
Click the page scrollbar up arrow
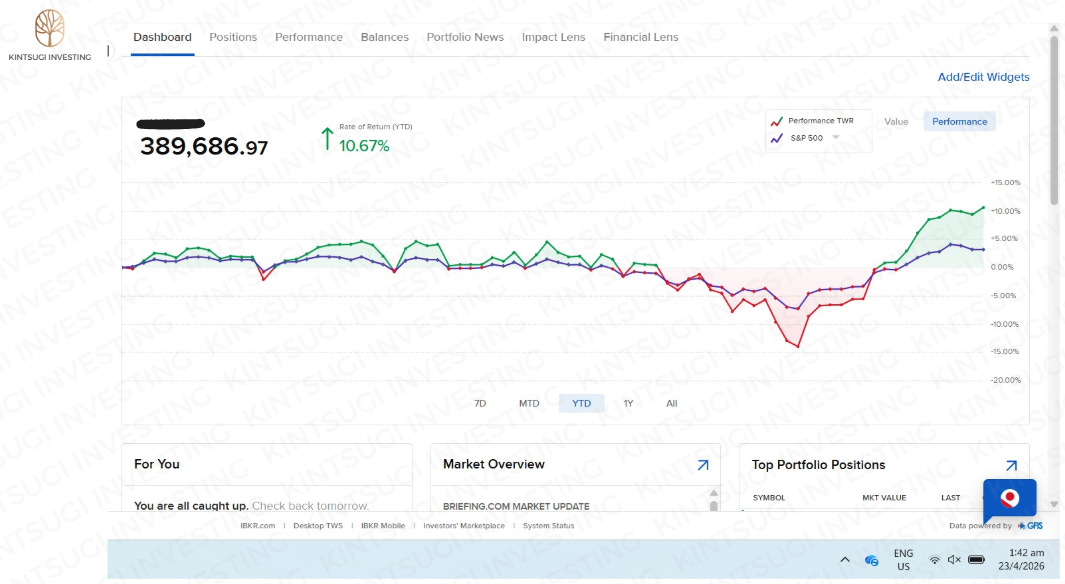[x=1054, y=29]
